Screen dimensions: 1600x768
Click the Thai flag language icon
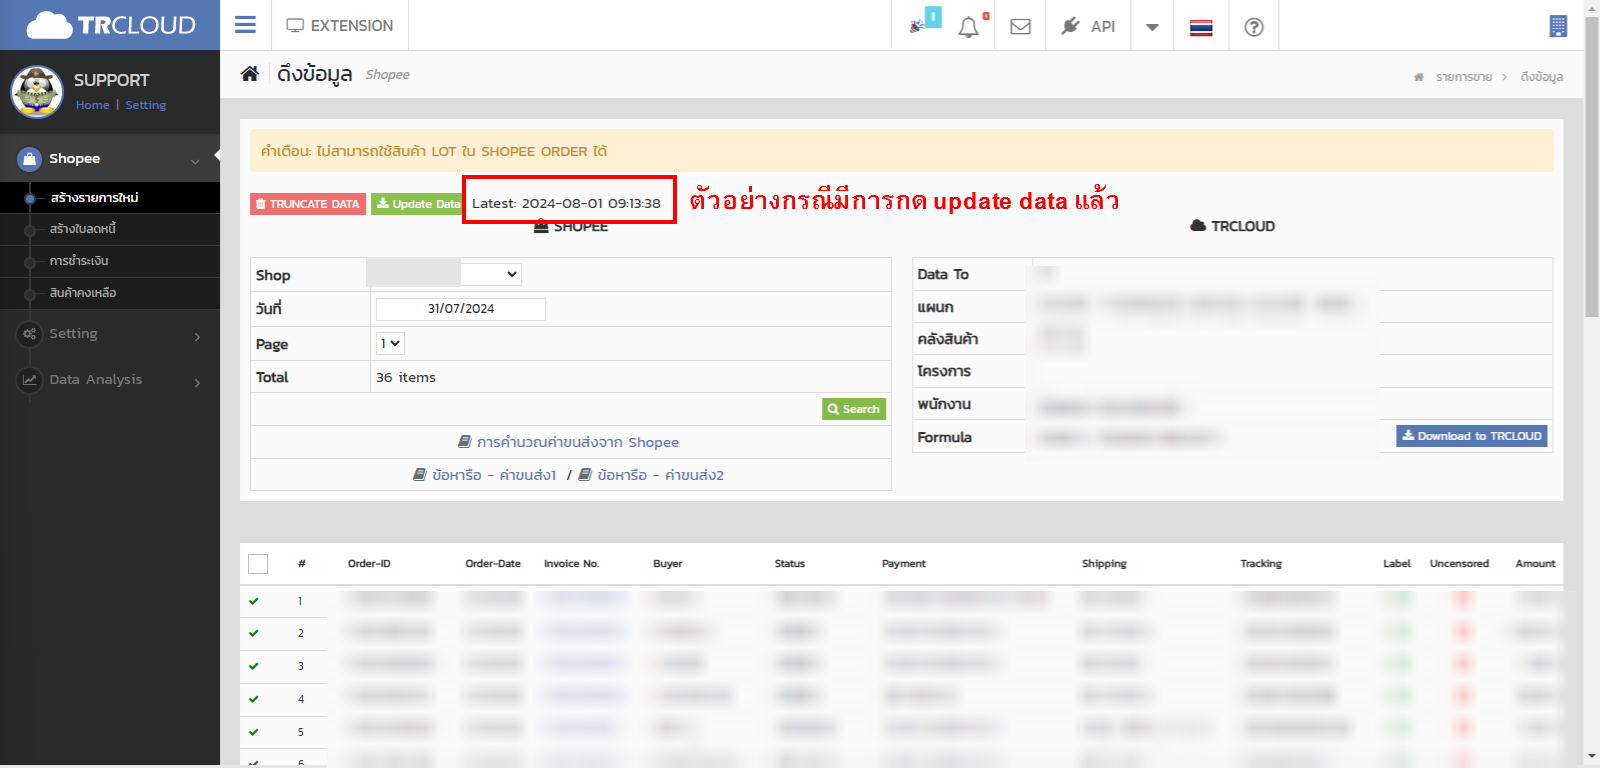[1201, 27]
